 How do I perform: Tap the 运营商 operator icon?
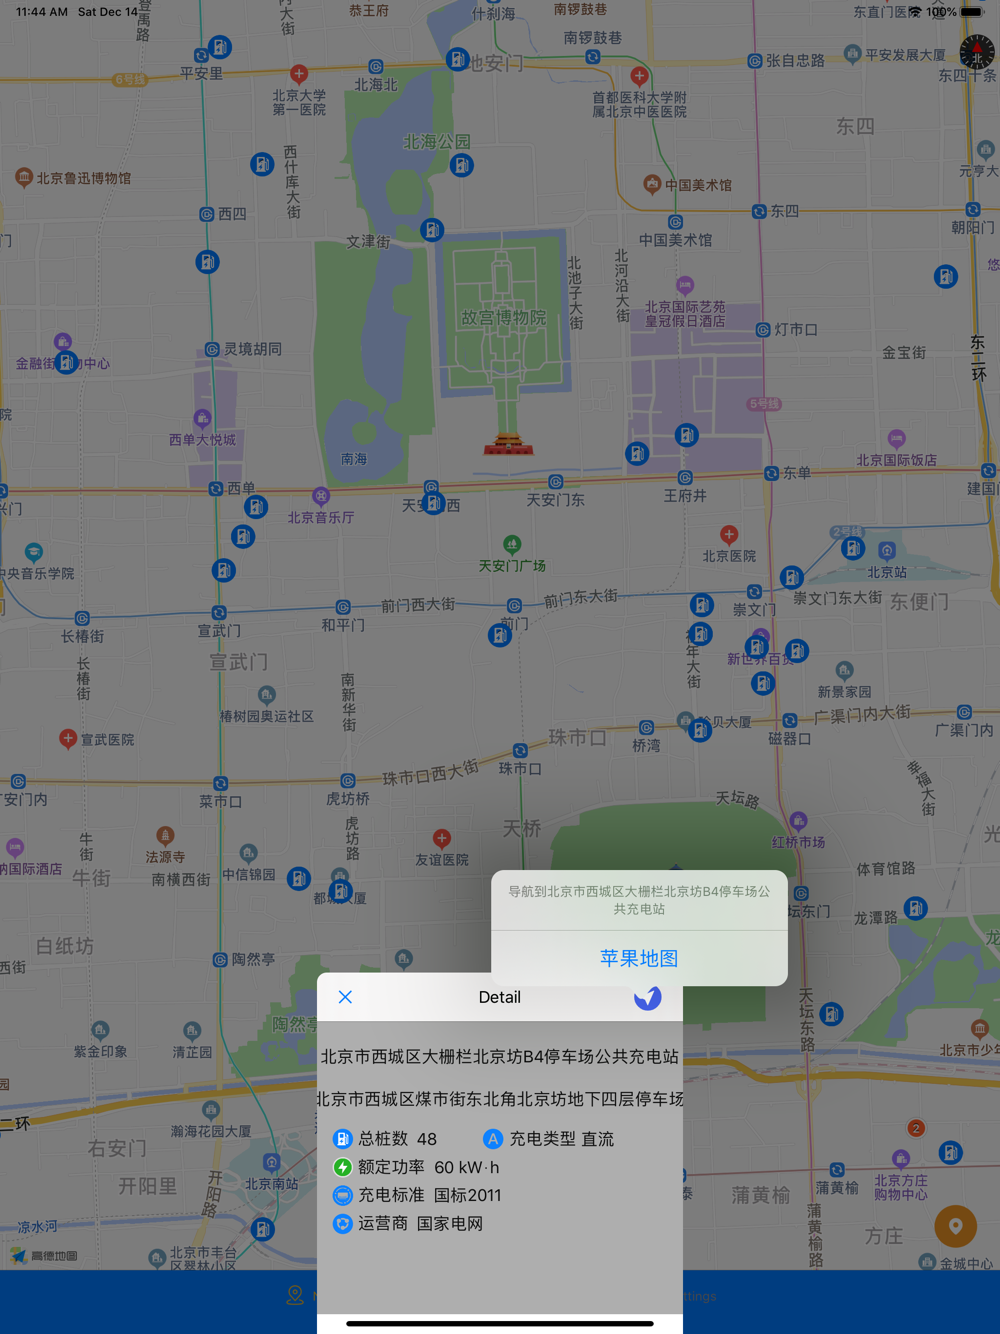click(342, 1223)
